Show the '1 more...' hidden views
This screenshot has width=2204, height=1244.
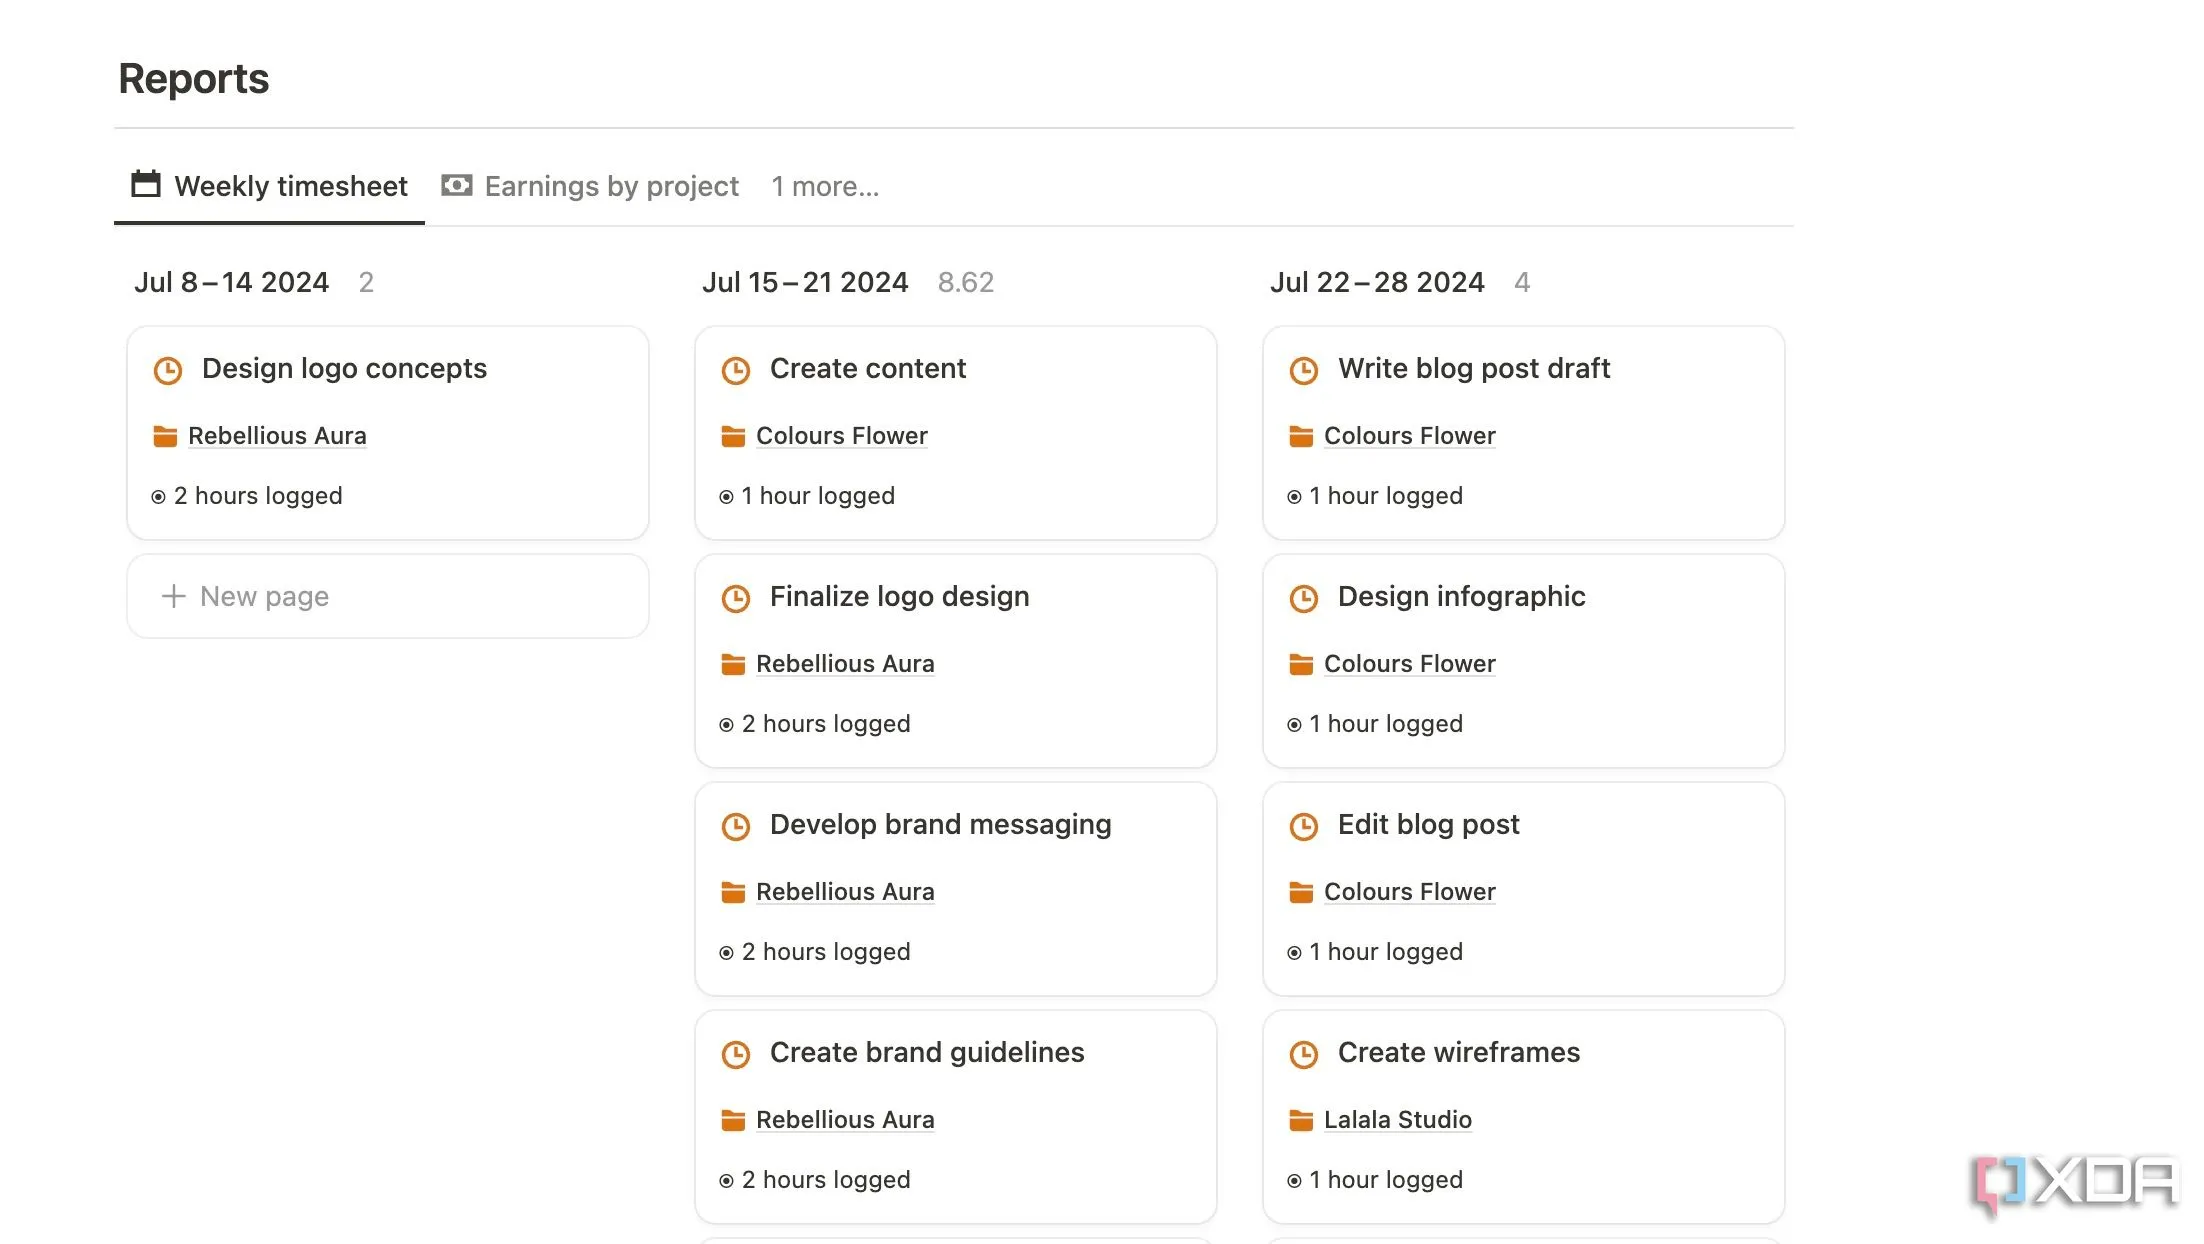825,186
